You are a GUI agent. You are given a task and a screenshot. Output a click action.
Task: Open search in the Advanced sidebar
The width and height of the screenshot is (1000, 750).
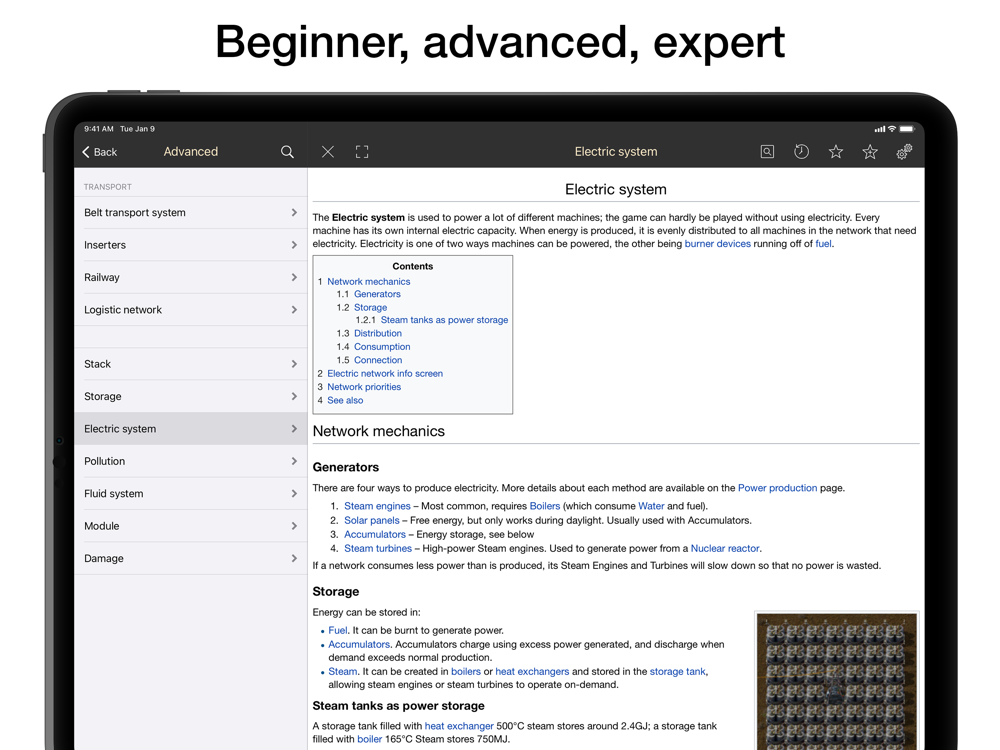(x=287, y=152)
